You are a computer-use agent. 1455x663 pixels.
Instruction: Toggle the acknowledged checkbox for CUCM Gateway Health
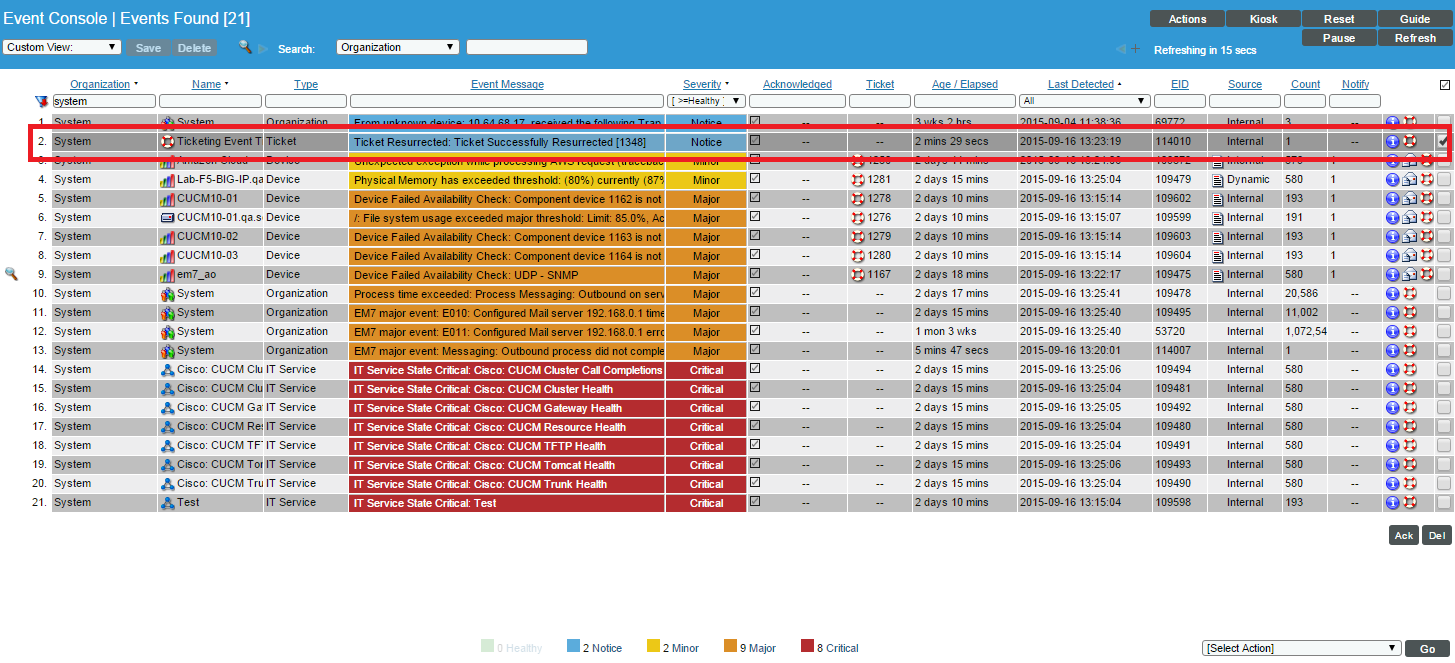click(755, 407)
